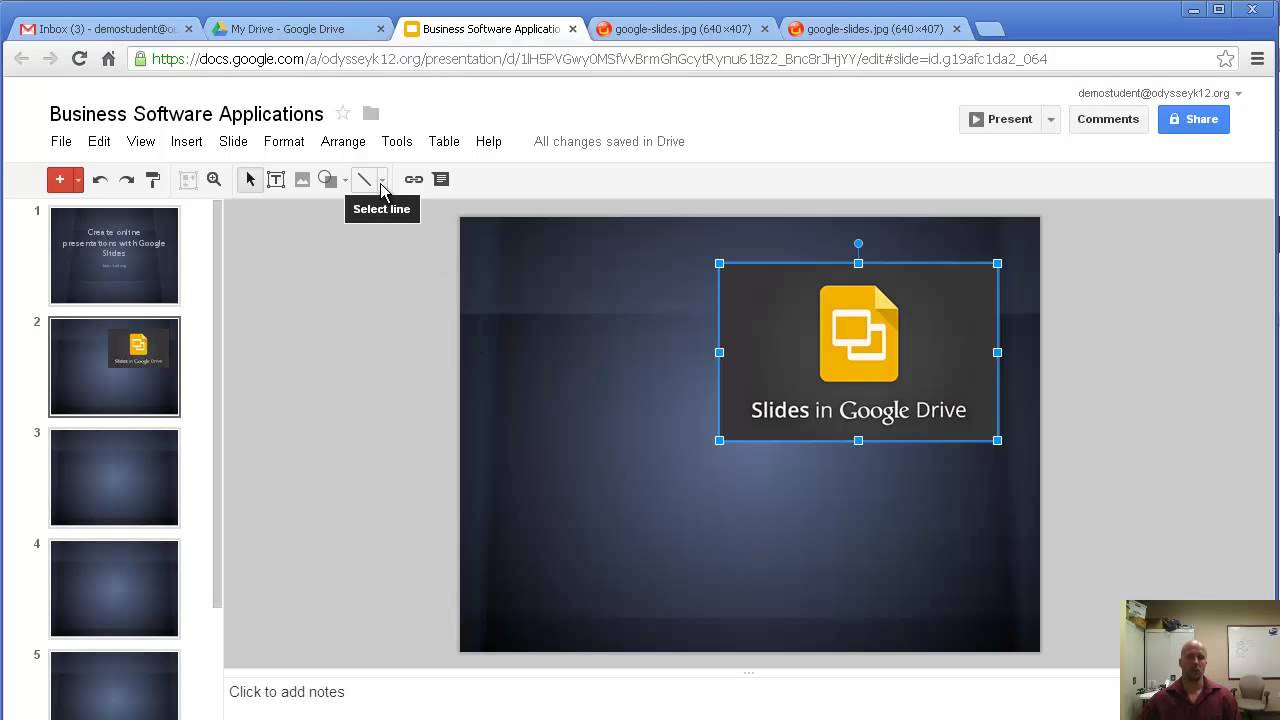Select the Shape tool icon
Image resolution: width=1280 pixels, height=720 pixels.
pos(327,179)
